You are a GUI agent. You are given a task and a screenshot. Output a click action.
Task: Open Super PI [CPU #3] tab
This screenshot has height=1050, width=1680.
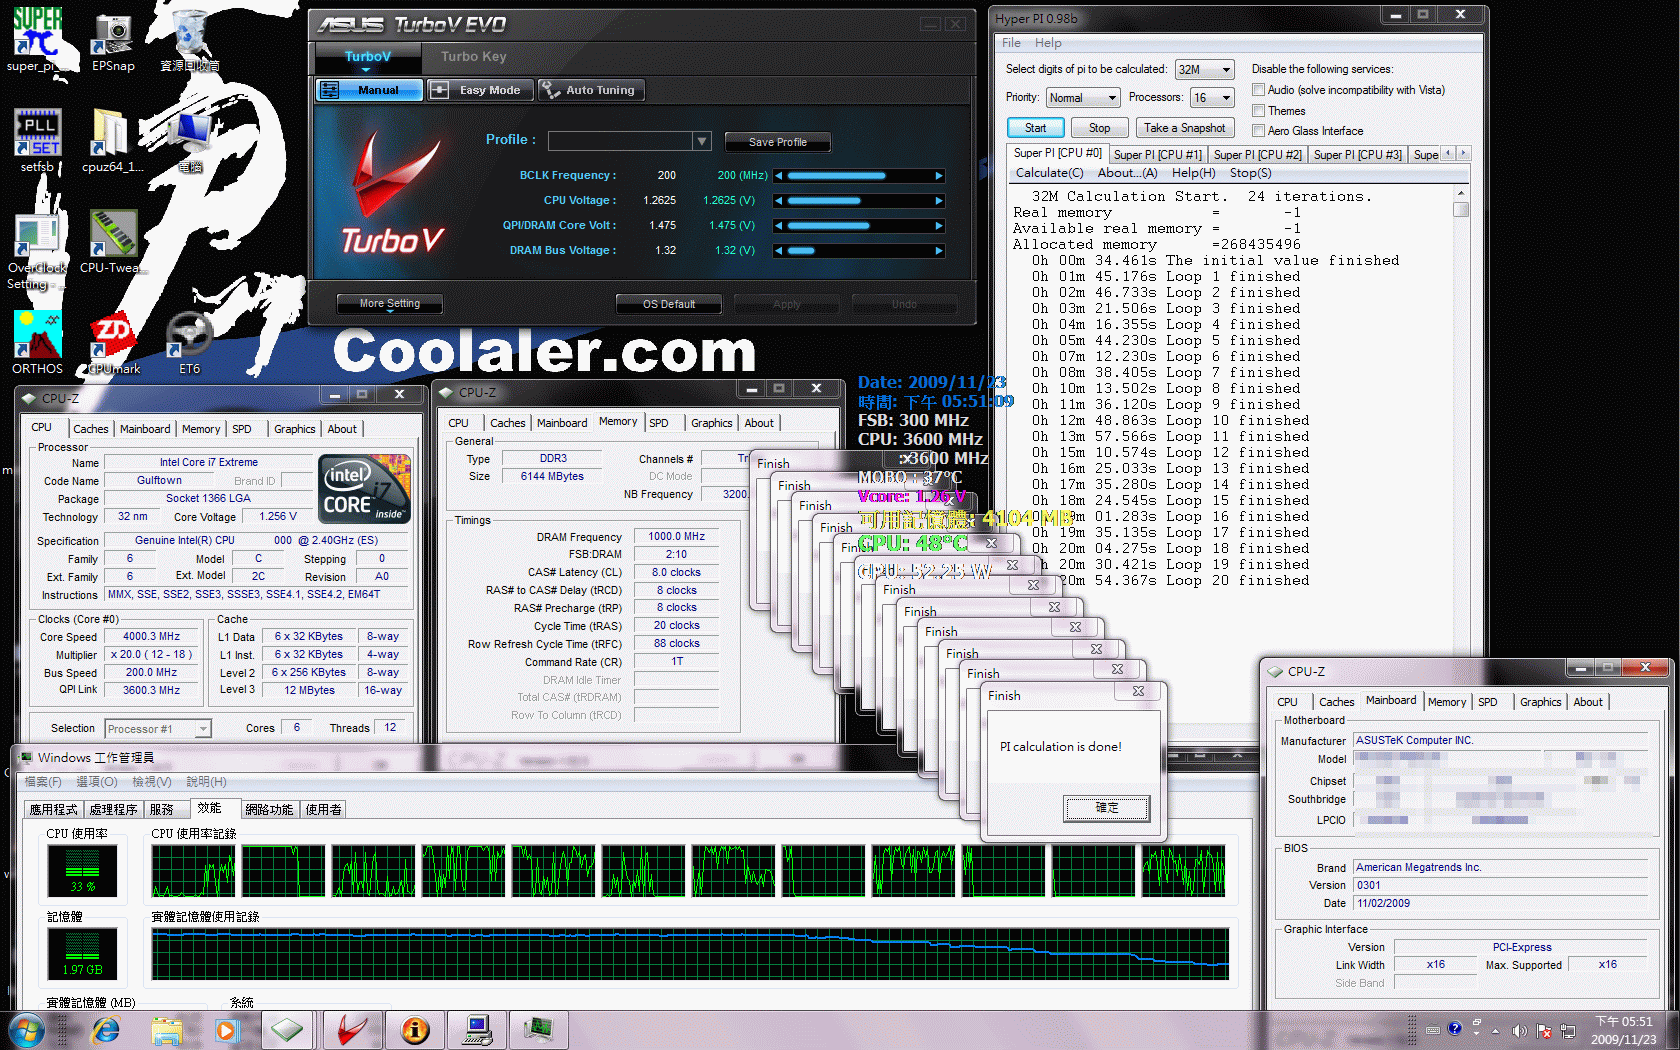(x=1357, y=154)
